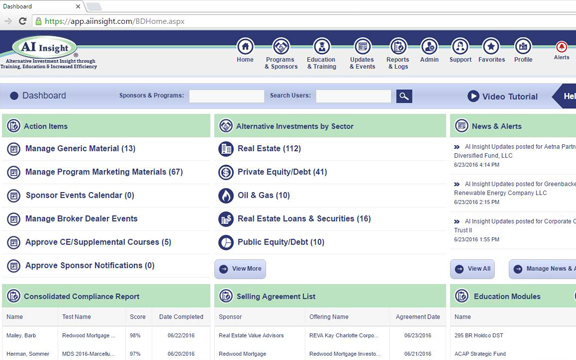Open Sponsor Events Calendar (0)
This screenshot has width=576, height=360.
coord(80,195)
